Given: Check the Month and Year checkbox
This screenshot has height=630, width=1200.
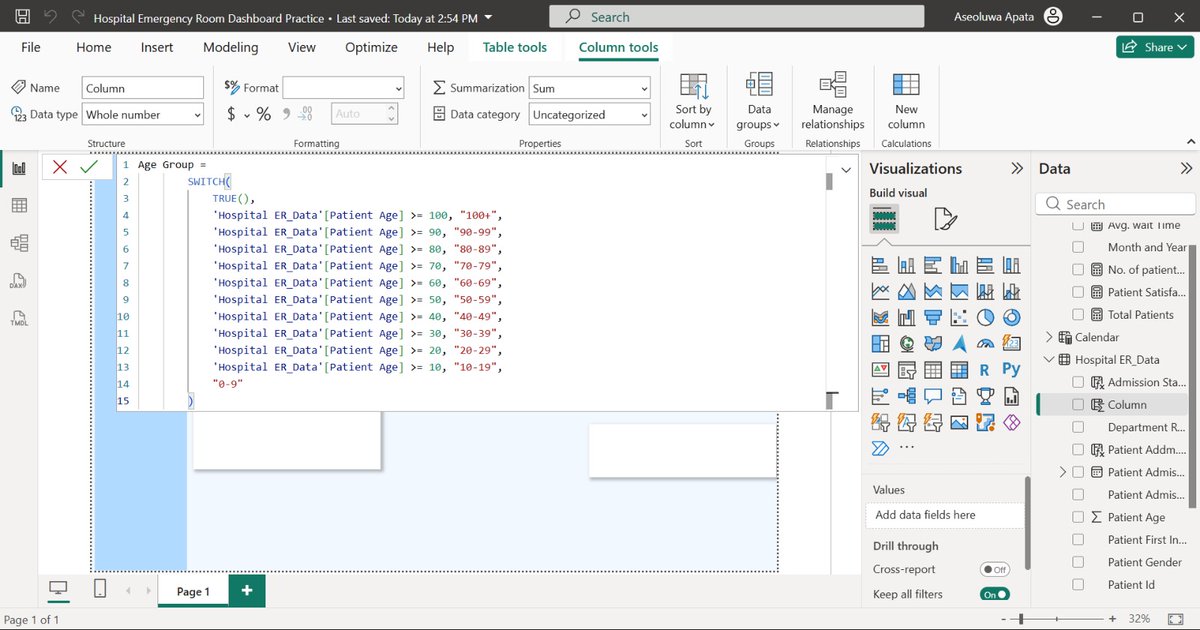Looking at the screenshot, I should click(x=1078, y=247).
